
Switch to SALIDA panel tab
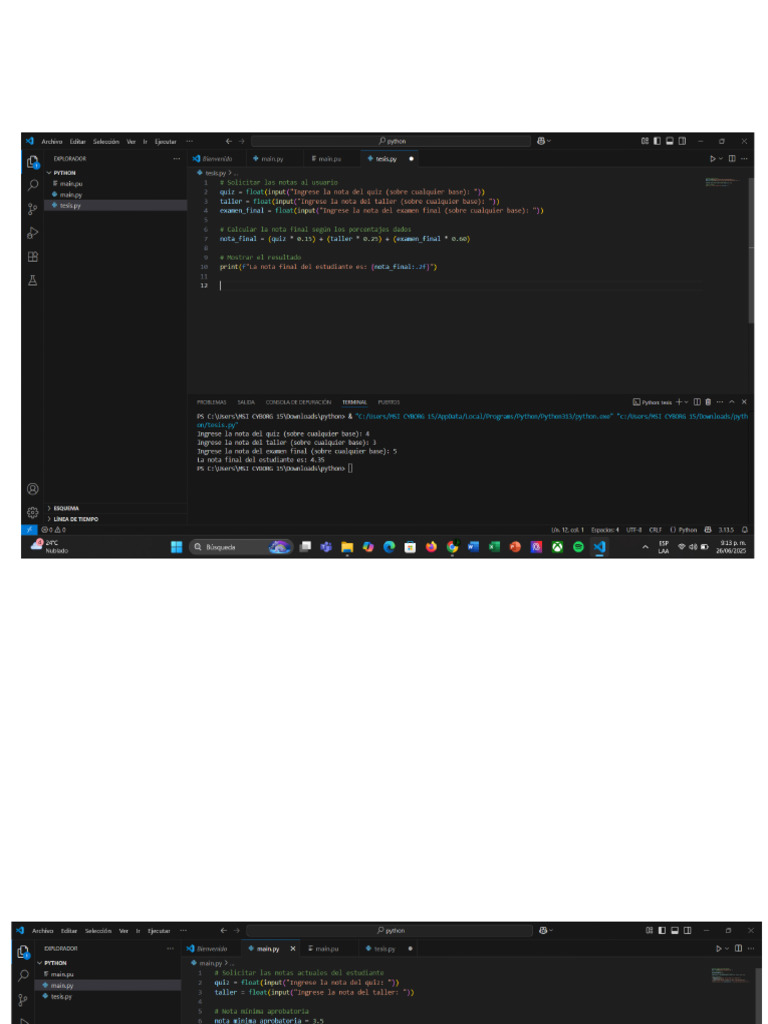[246, 402]
